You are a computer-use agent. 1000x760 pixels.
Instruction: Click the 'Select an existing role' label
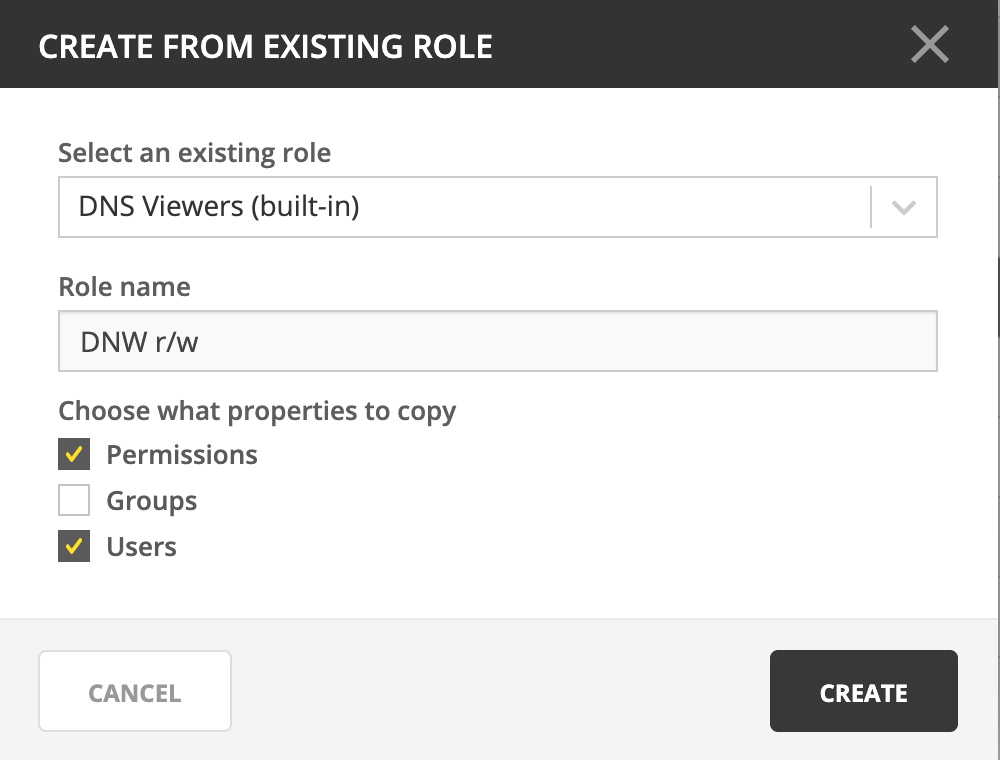click(194, 153)
